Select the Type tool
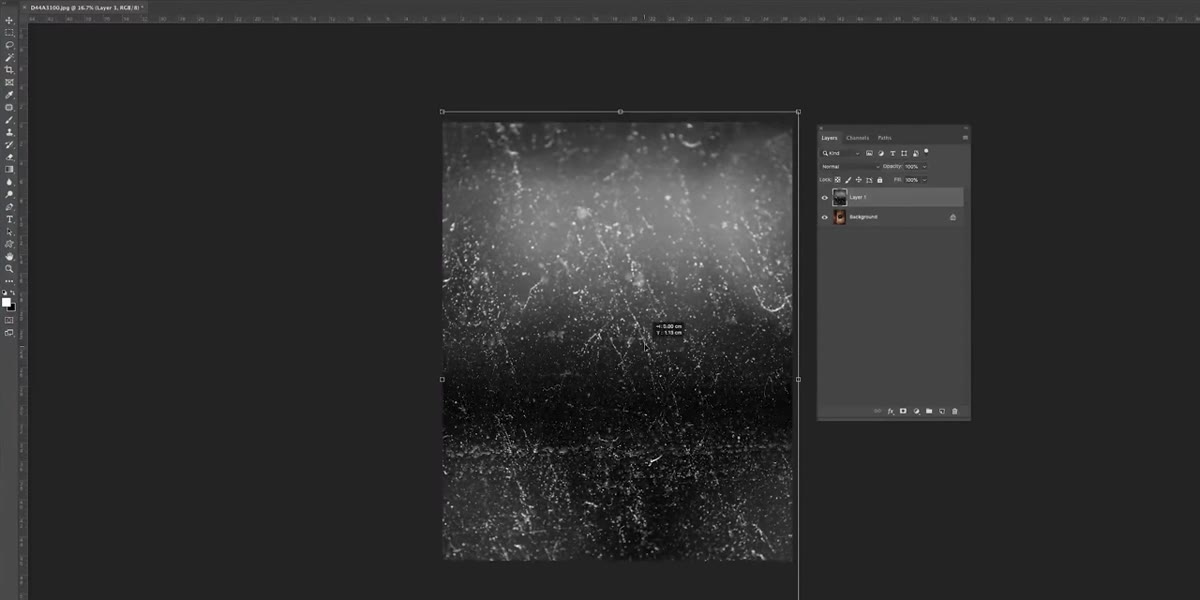The image size is (1200, 600). (10, 219)
